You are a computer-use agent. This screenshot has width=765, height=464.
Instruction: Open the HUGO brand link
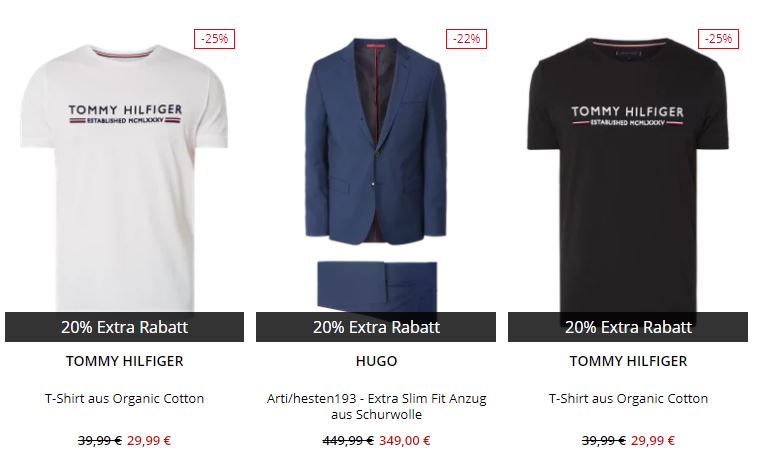click(x=376, y=361)
